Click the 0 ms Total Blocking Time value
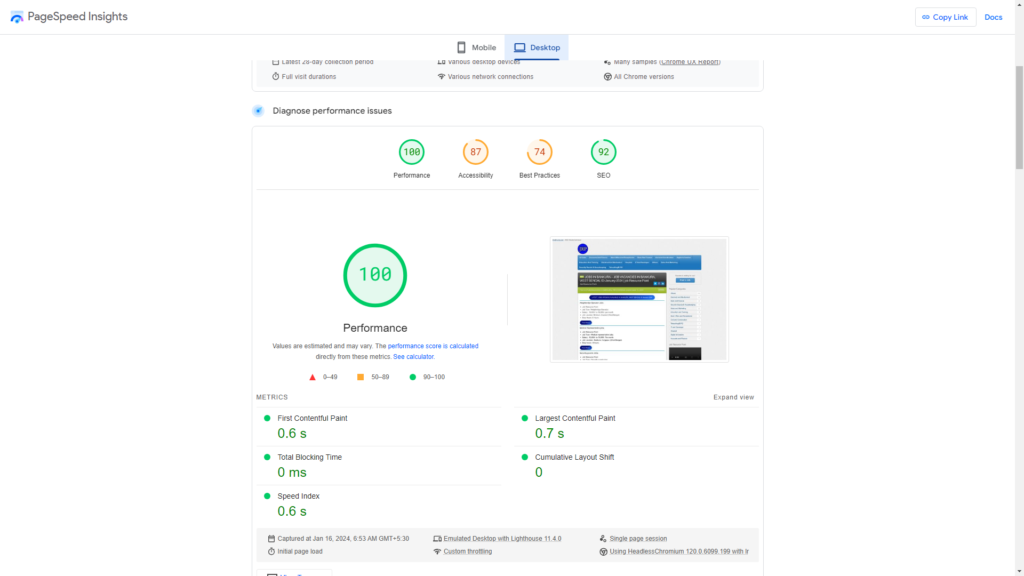 pos(292,472)
